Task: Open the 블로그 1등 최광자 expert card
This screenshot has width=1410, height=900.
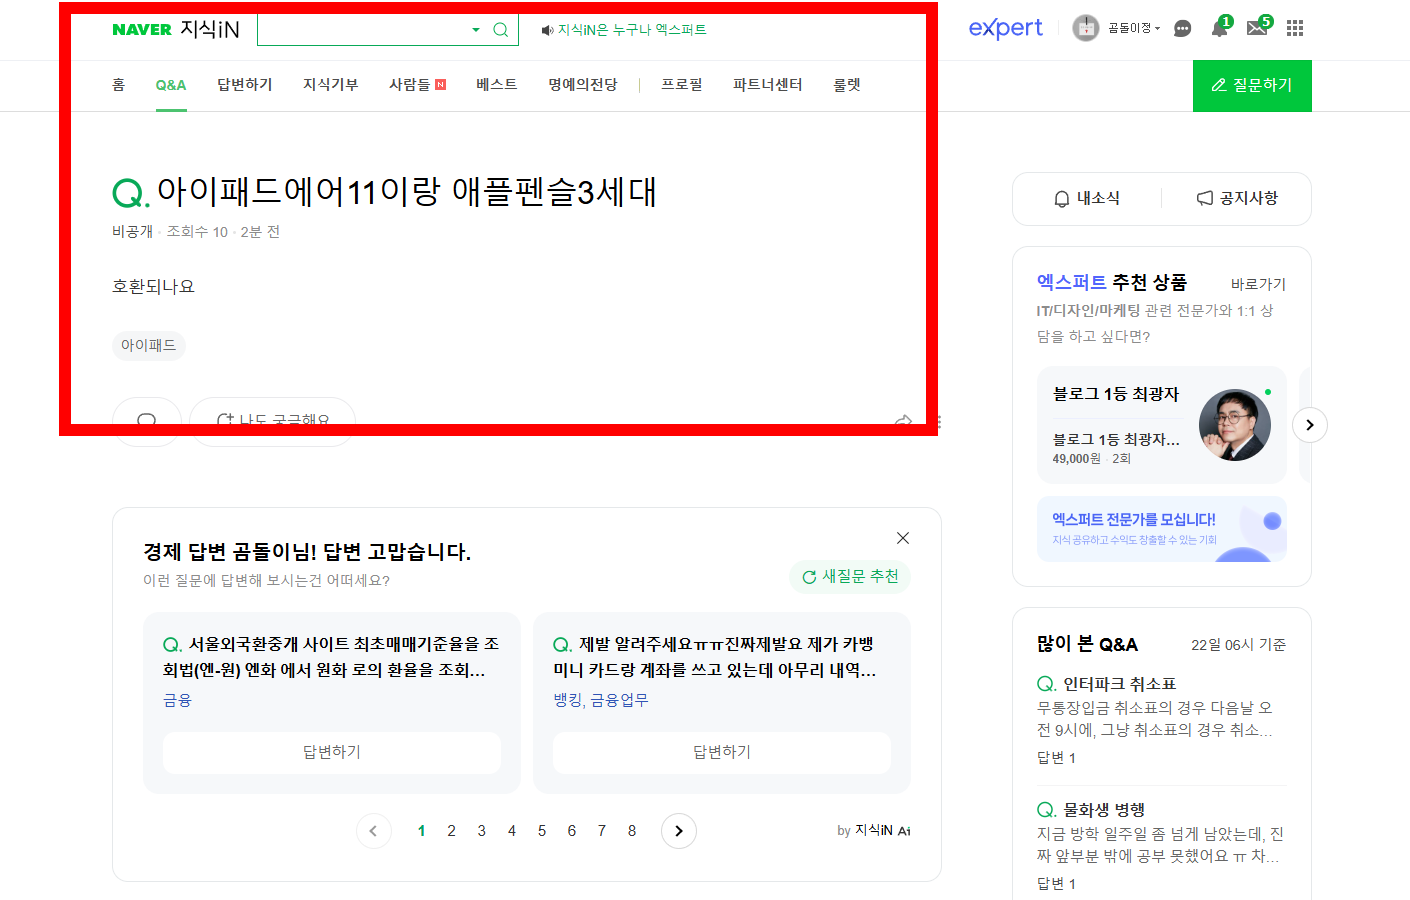Action: pos(1162,425)
